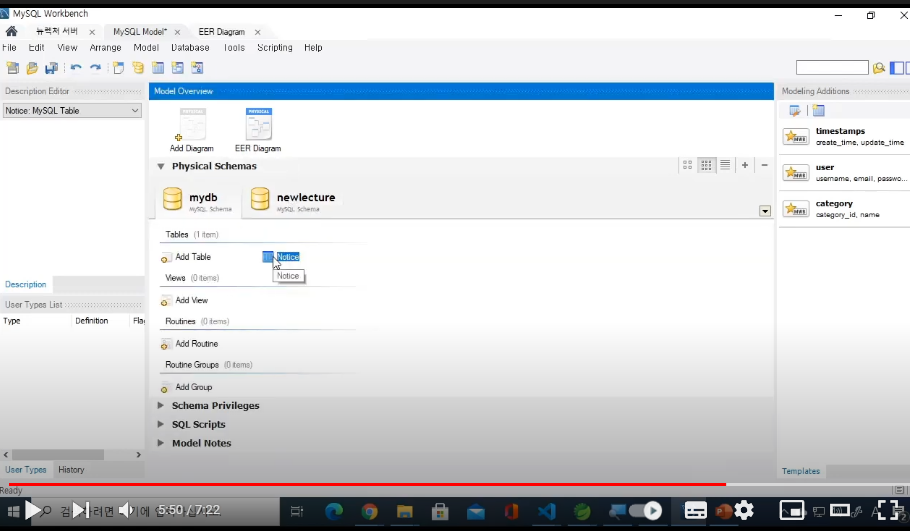The height and width of the screenshot is (531, 910).
Task: Click the add schema database toolbar icon
Action: [138, 68]
